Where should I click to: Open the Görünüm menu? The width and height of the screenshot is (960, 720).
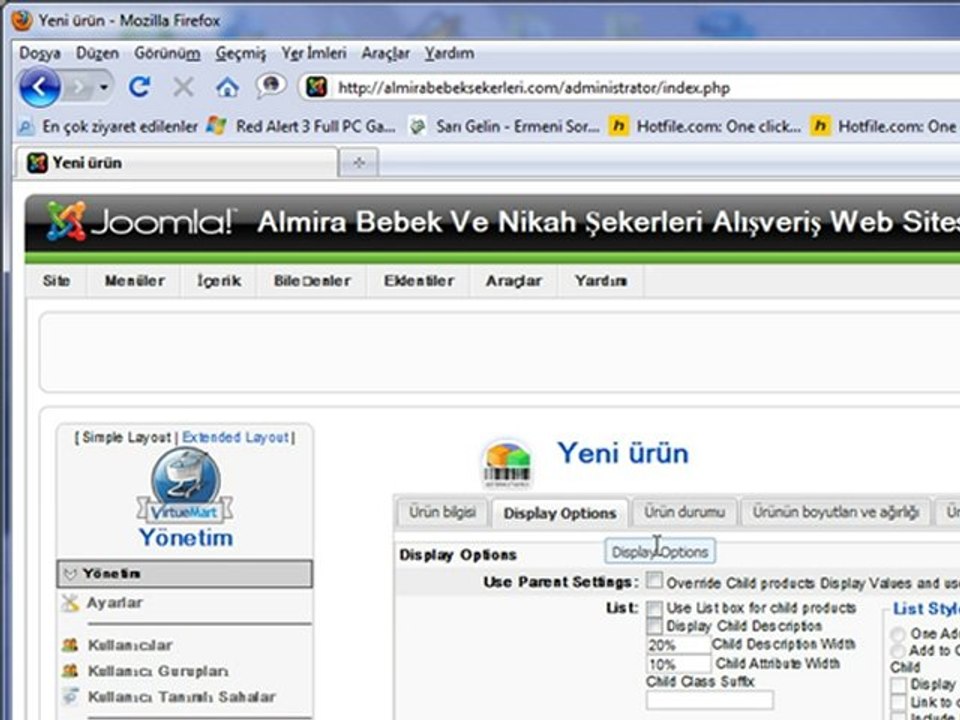click(167, 53)
